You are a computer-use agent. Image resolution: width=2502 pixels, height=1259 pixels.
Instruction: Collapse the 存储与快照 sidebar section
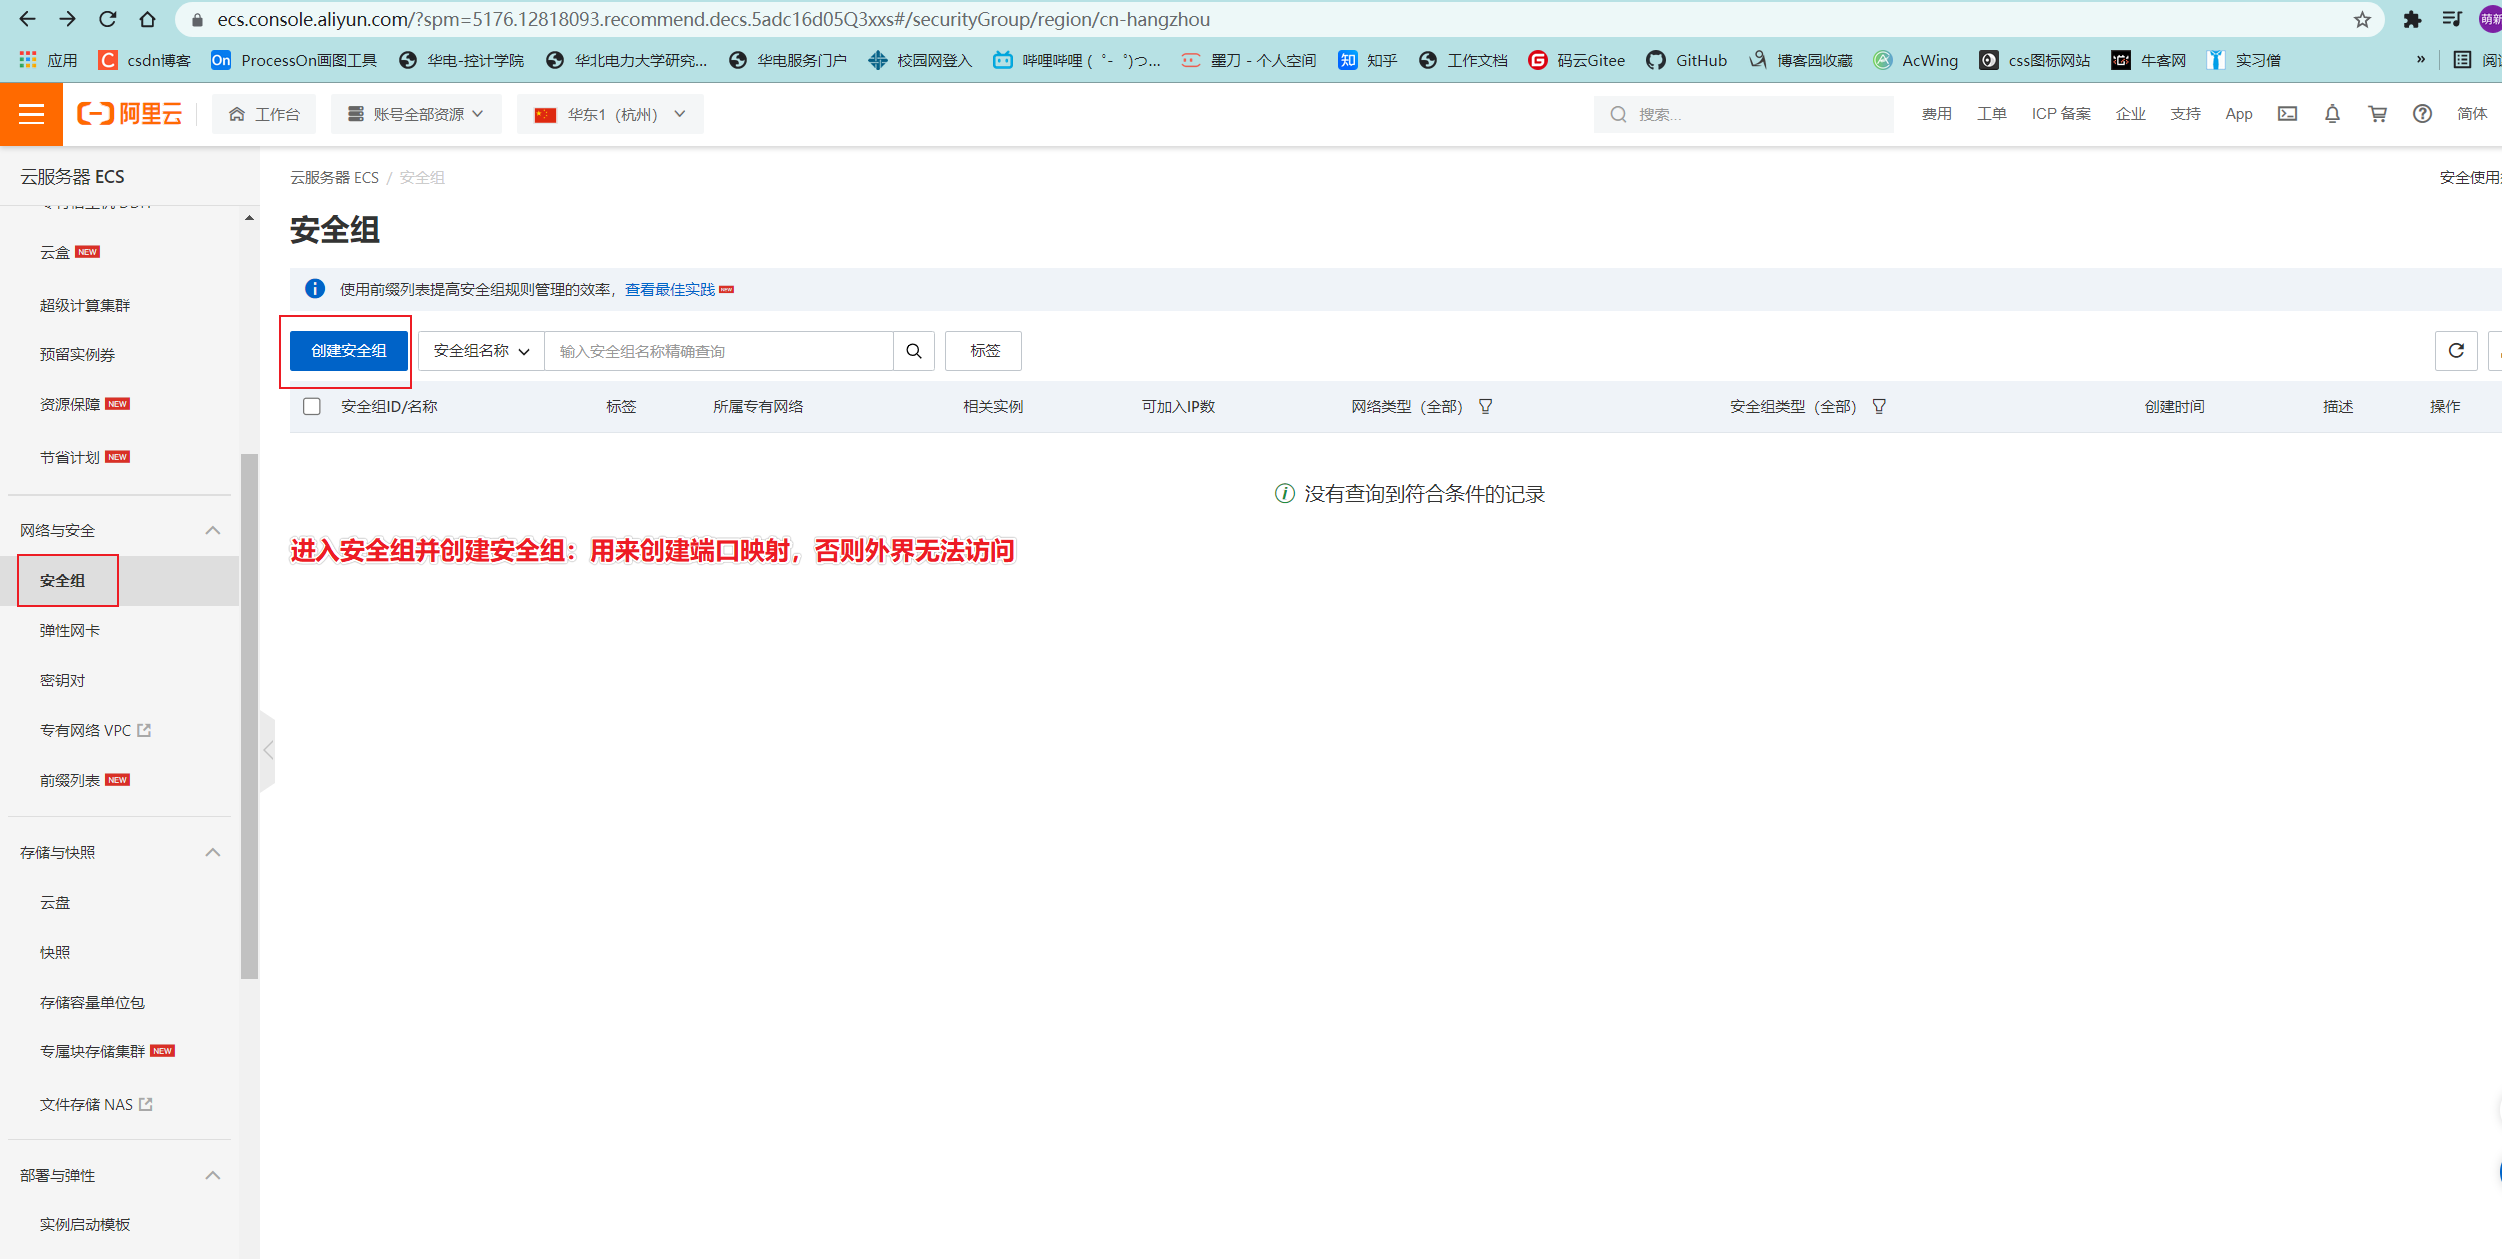tap(212, 852)
